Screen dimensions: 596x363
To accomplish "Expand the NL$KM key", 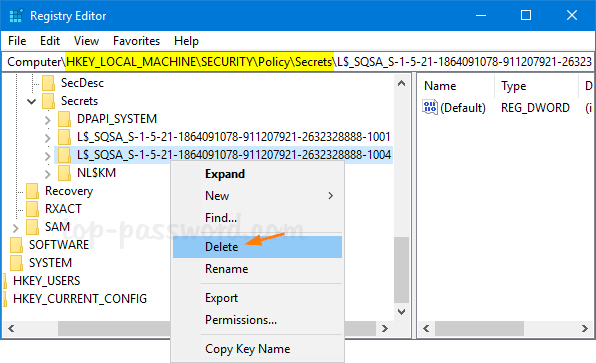I will click(x=48, y=174).
